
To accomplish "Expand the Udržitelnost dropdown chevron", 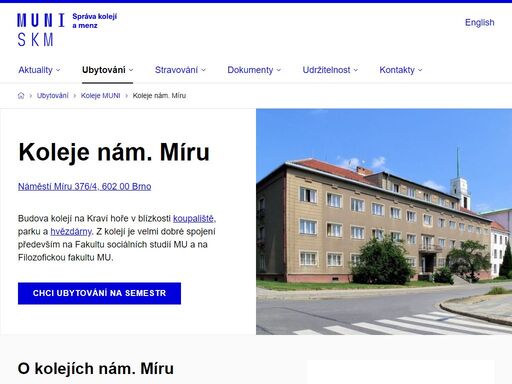I will (356, 70).
